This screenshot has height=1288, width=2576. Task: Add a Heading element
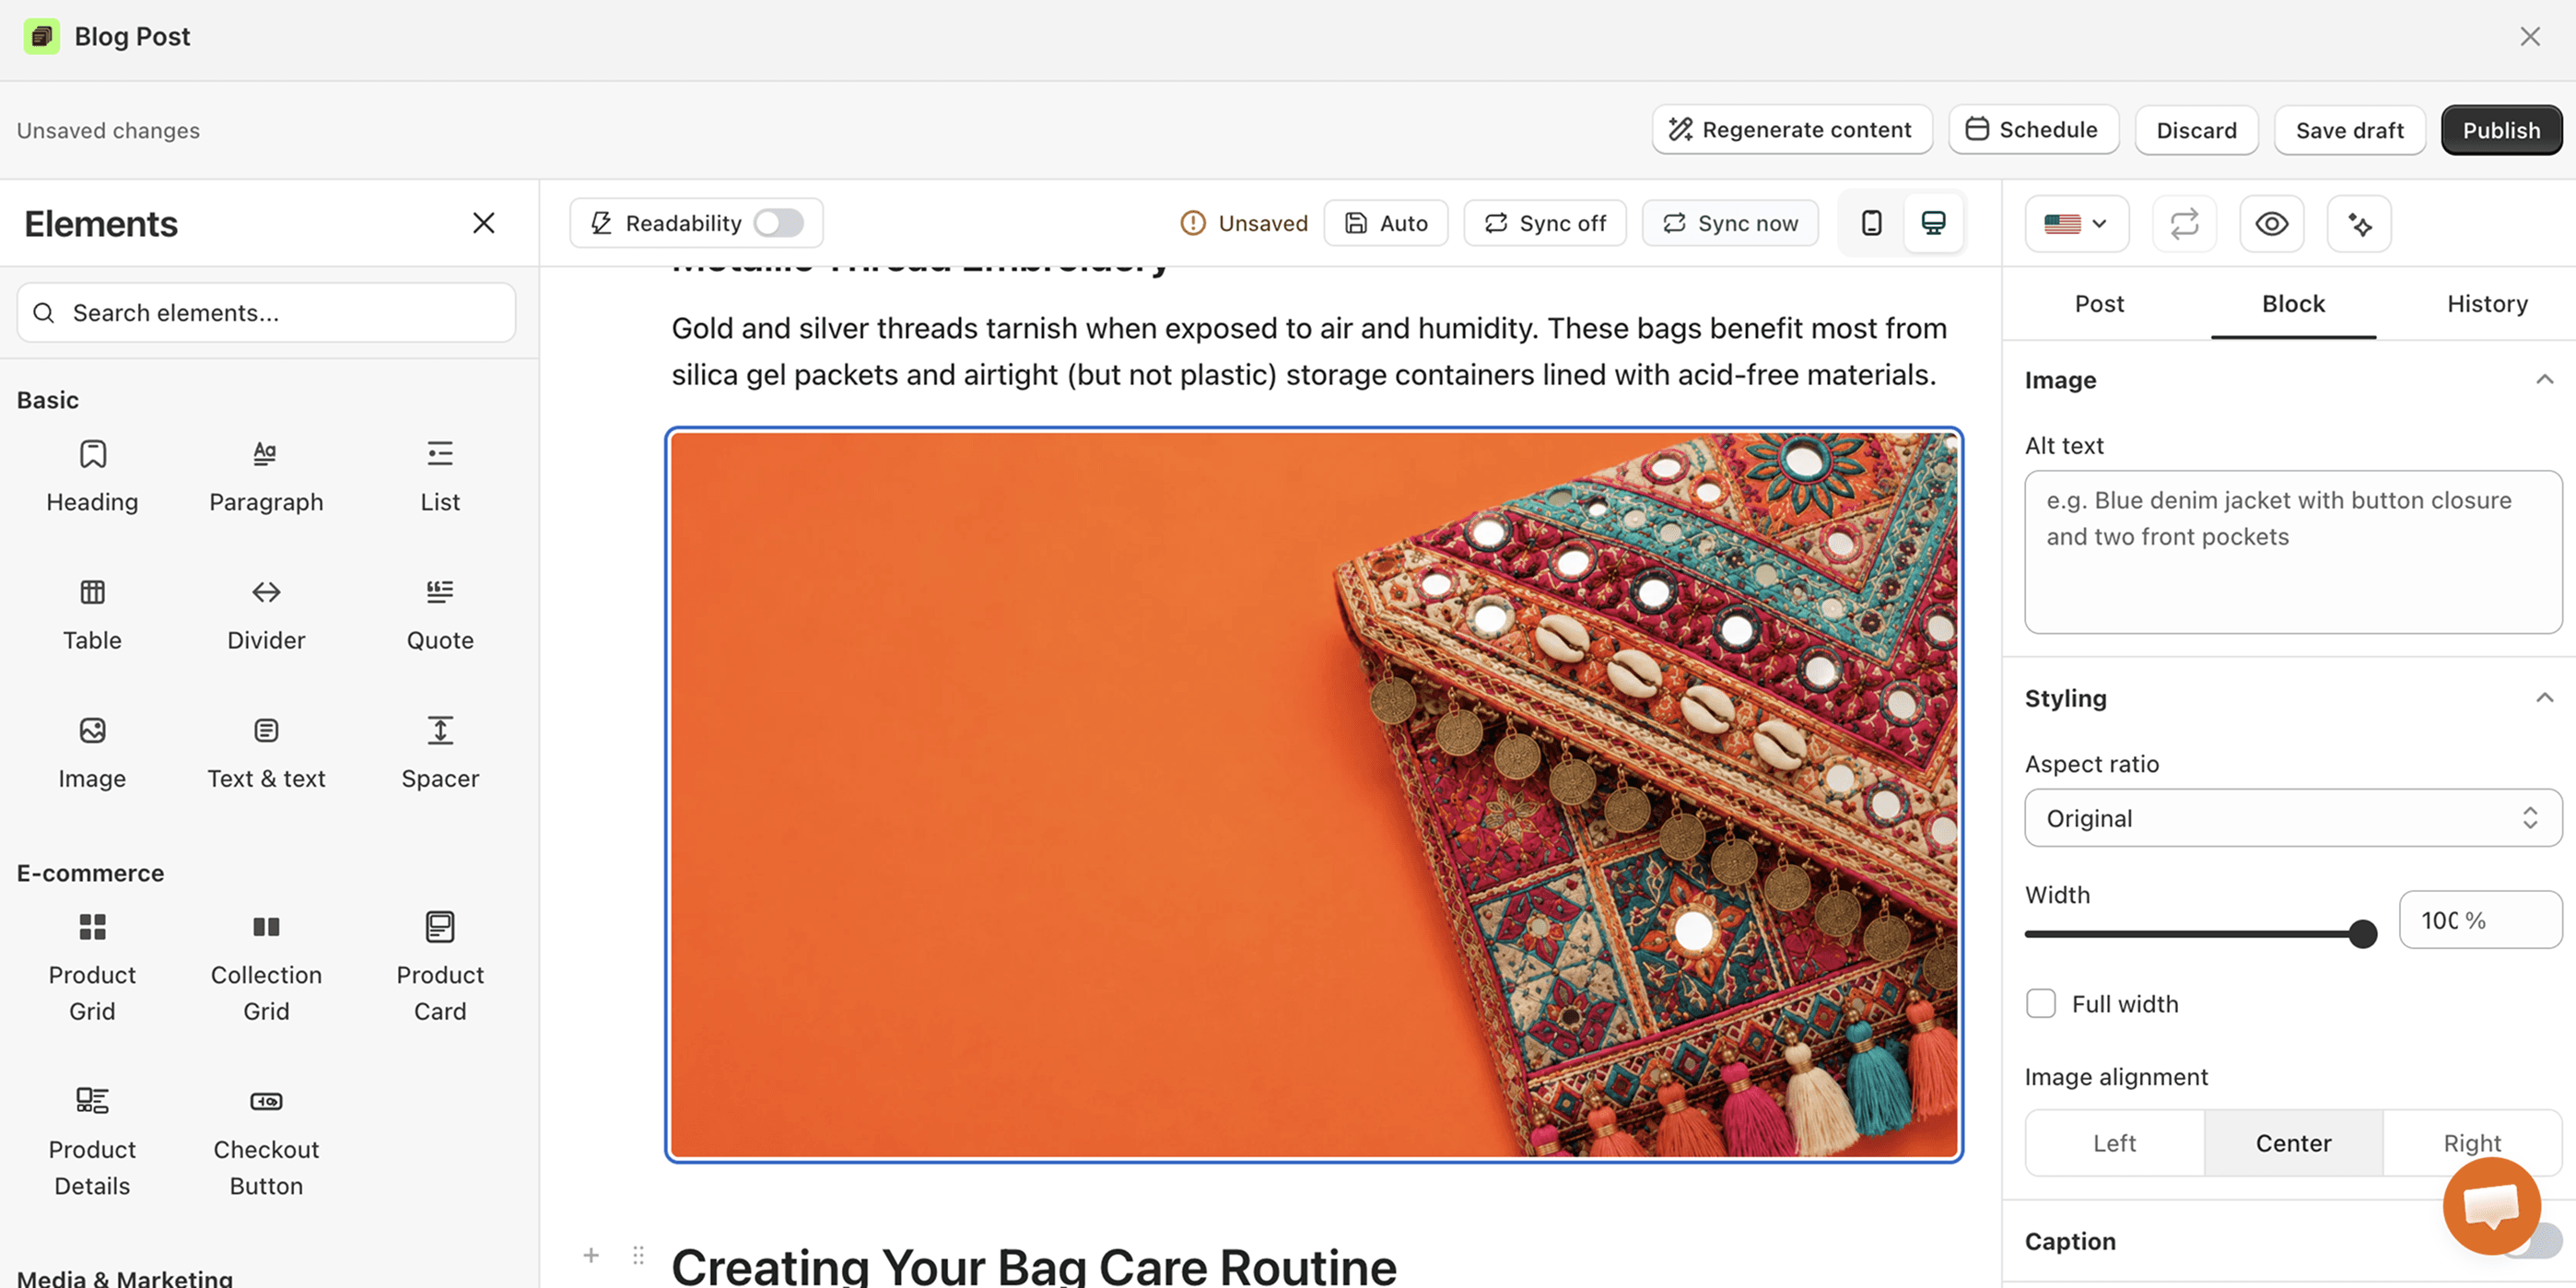pyautogui.click(x=92, y=477)
